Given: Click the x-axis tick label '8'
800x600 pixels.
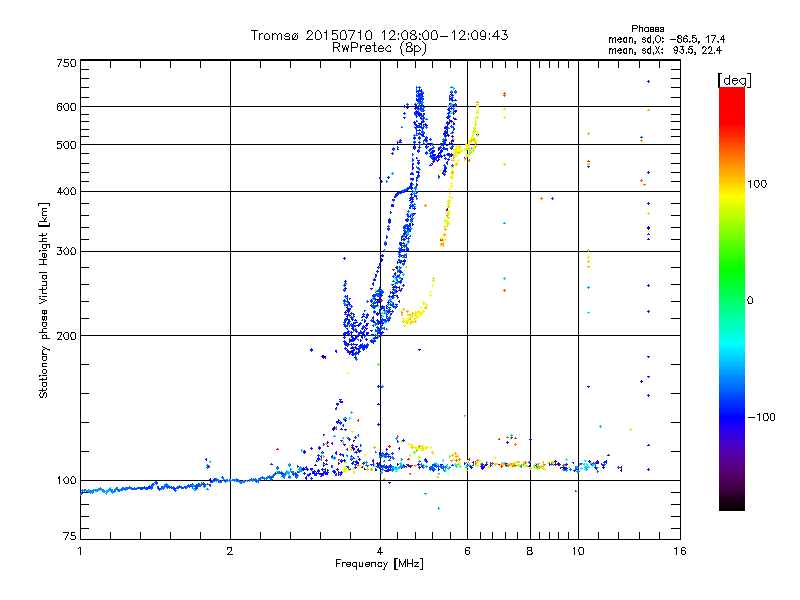Looking at the screenshot, I should coord(530,551).
